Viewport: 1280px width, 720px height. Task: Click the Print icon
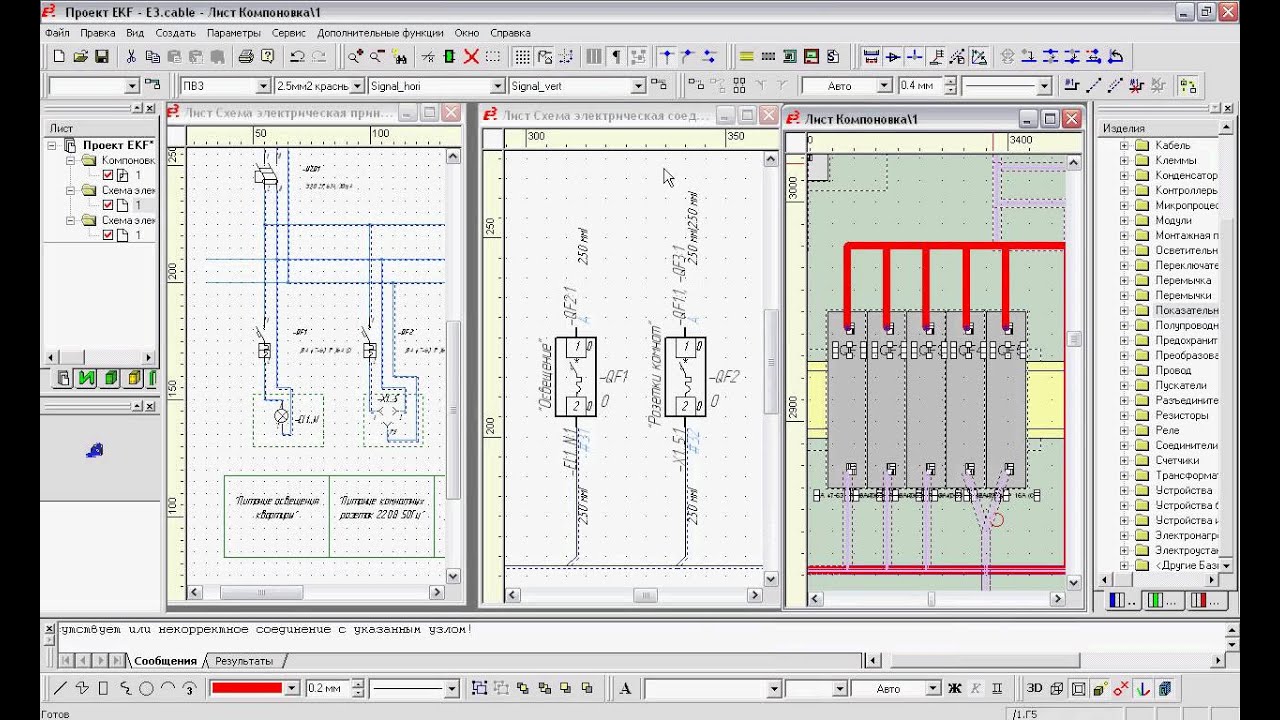[x=246, y=56]
